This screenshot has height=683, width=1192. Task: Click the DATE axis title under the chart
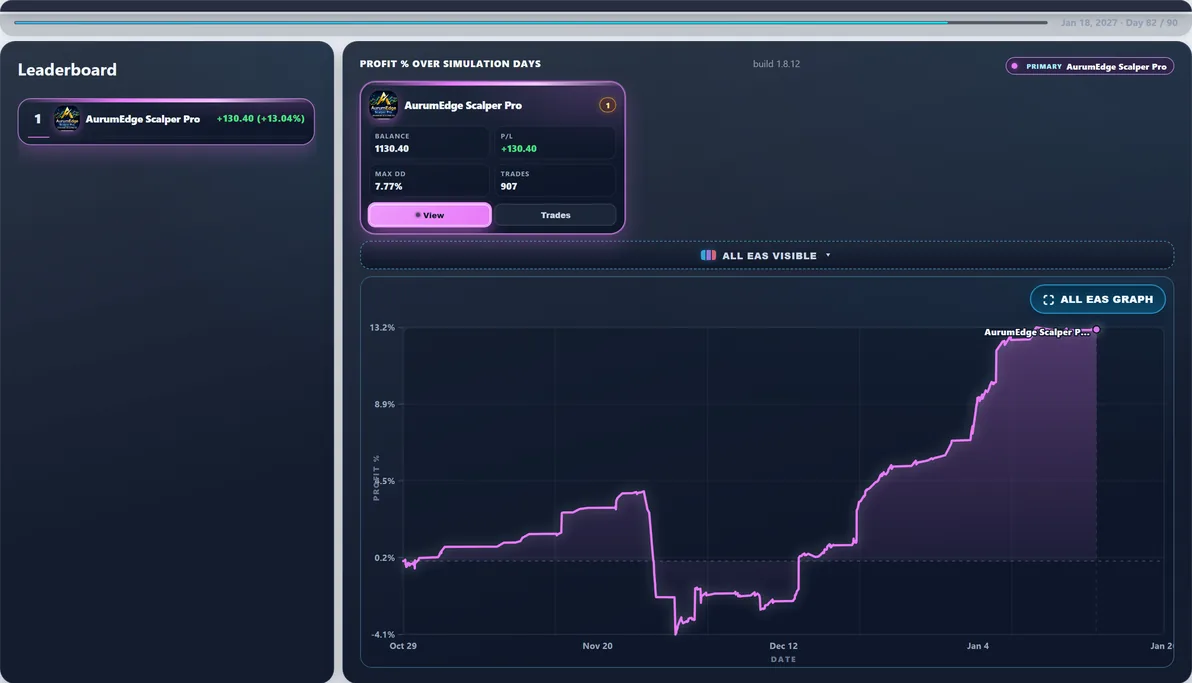tap(783, 659)
